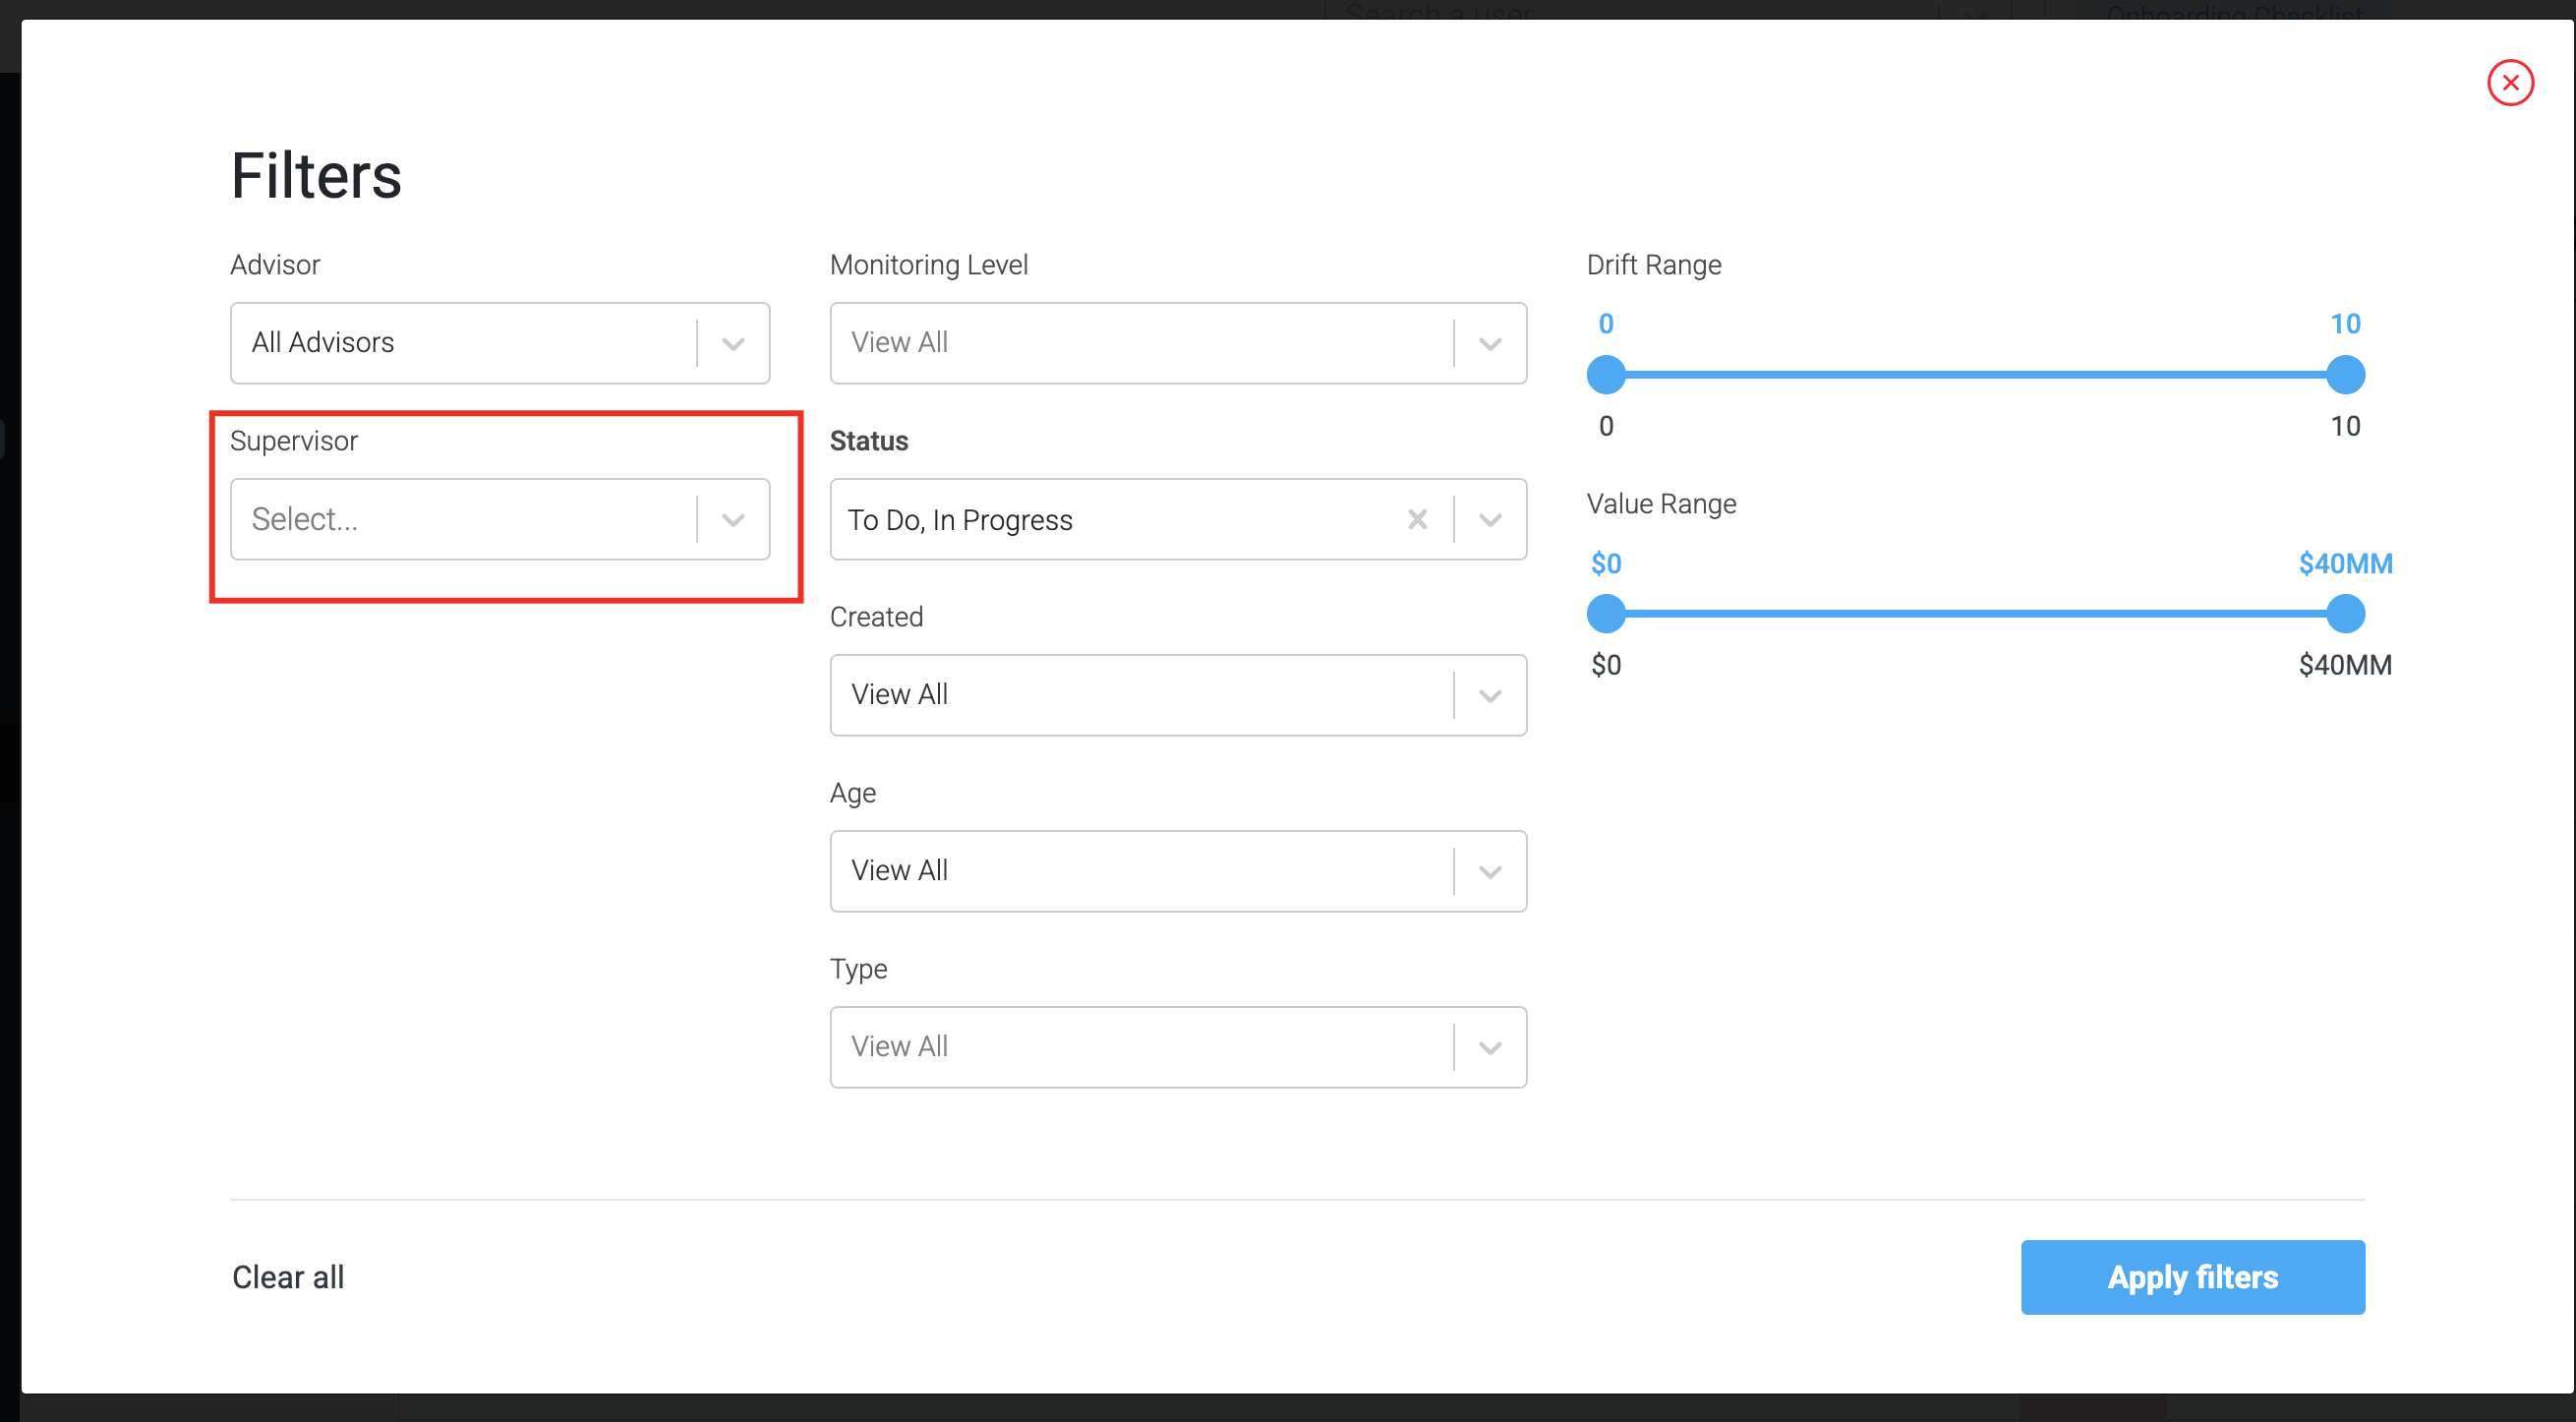2576x1422 pixels.
Task: Open the Age View All dropdown
Action: [1178, 871]
